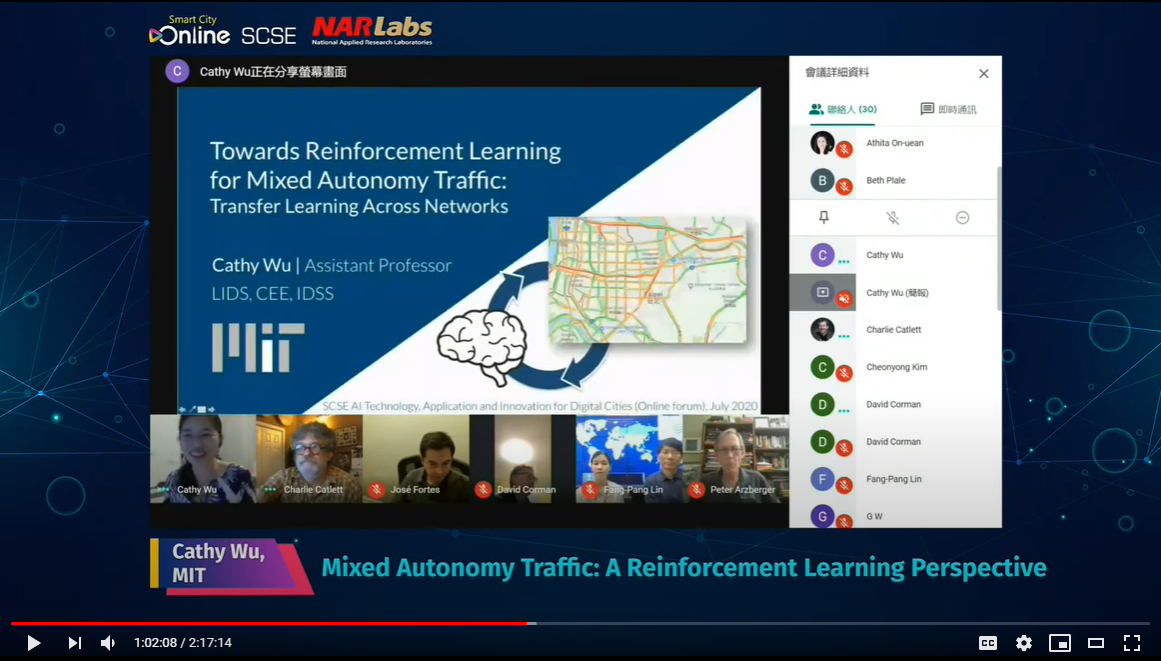Switch to the instant messaging tab
The height and width of the screenshot is (661, 1161).
pyautogui.click(x=948, y=109)
